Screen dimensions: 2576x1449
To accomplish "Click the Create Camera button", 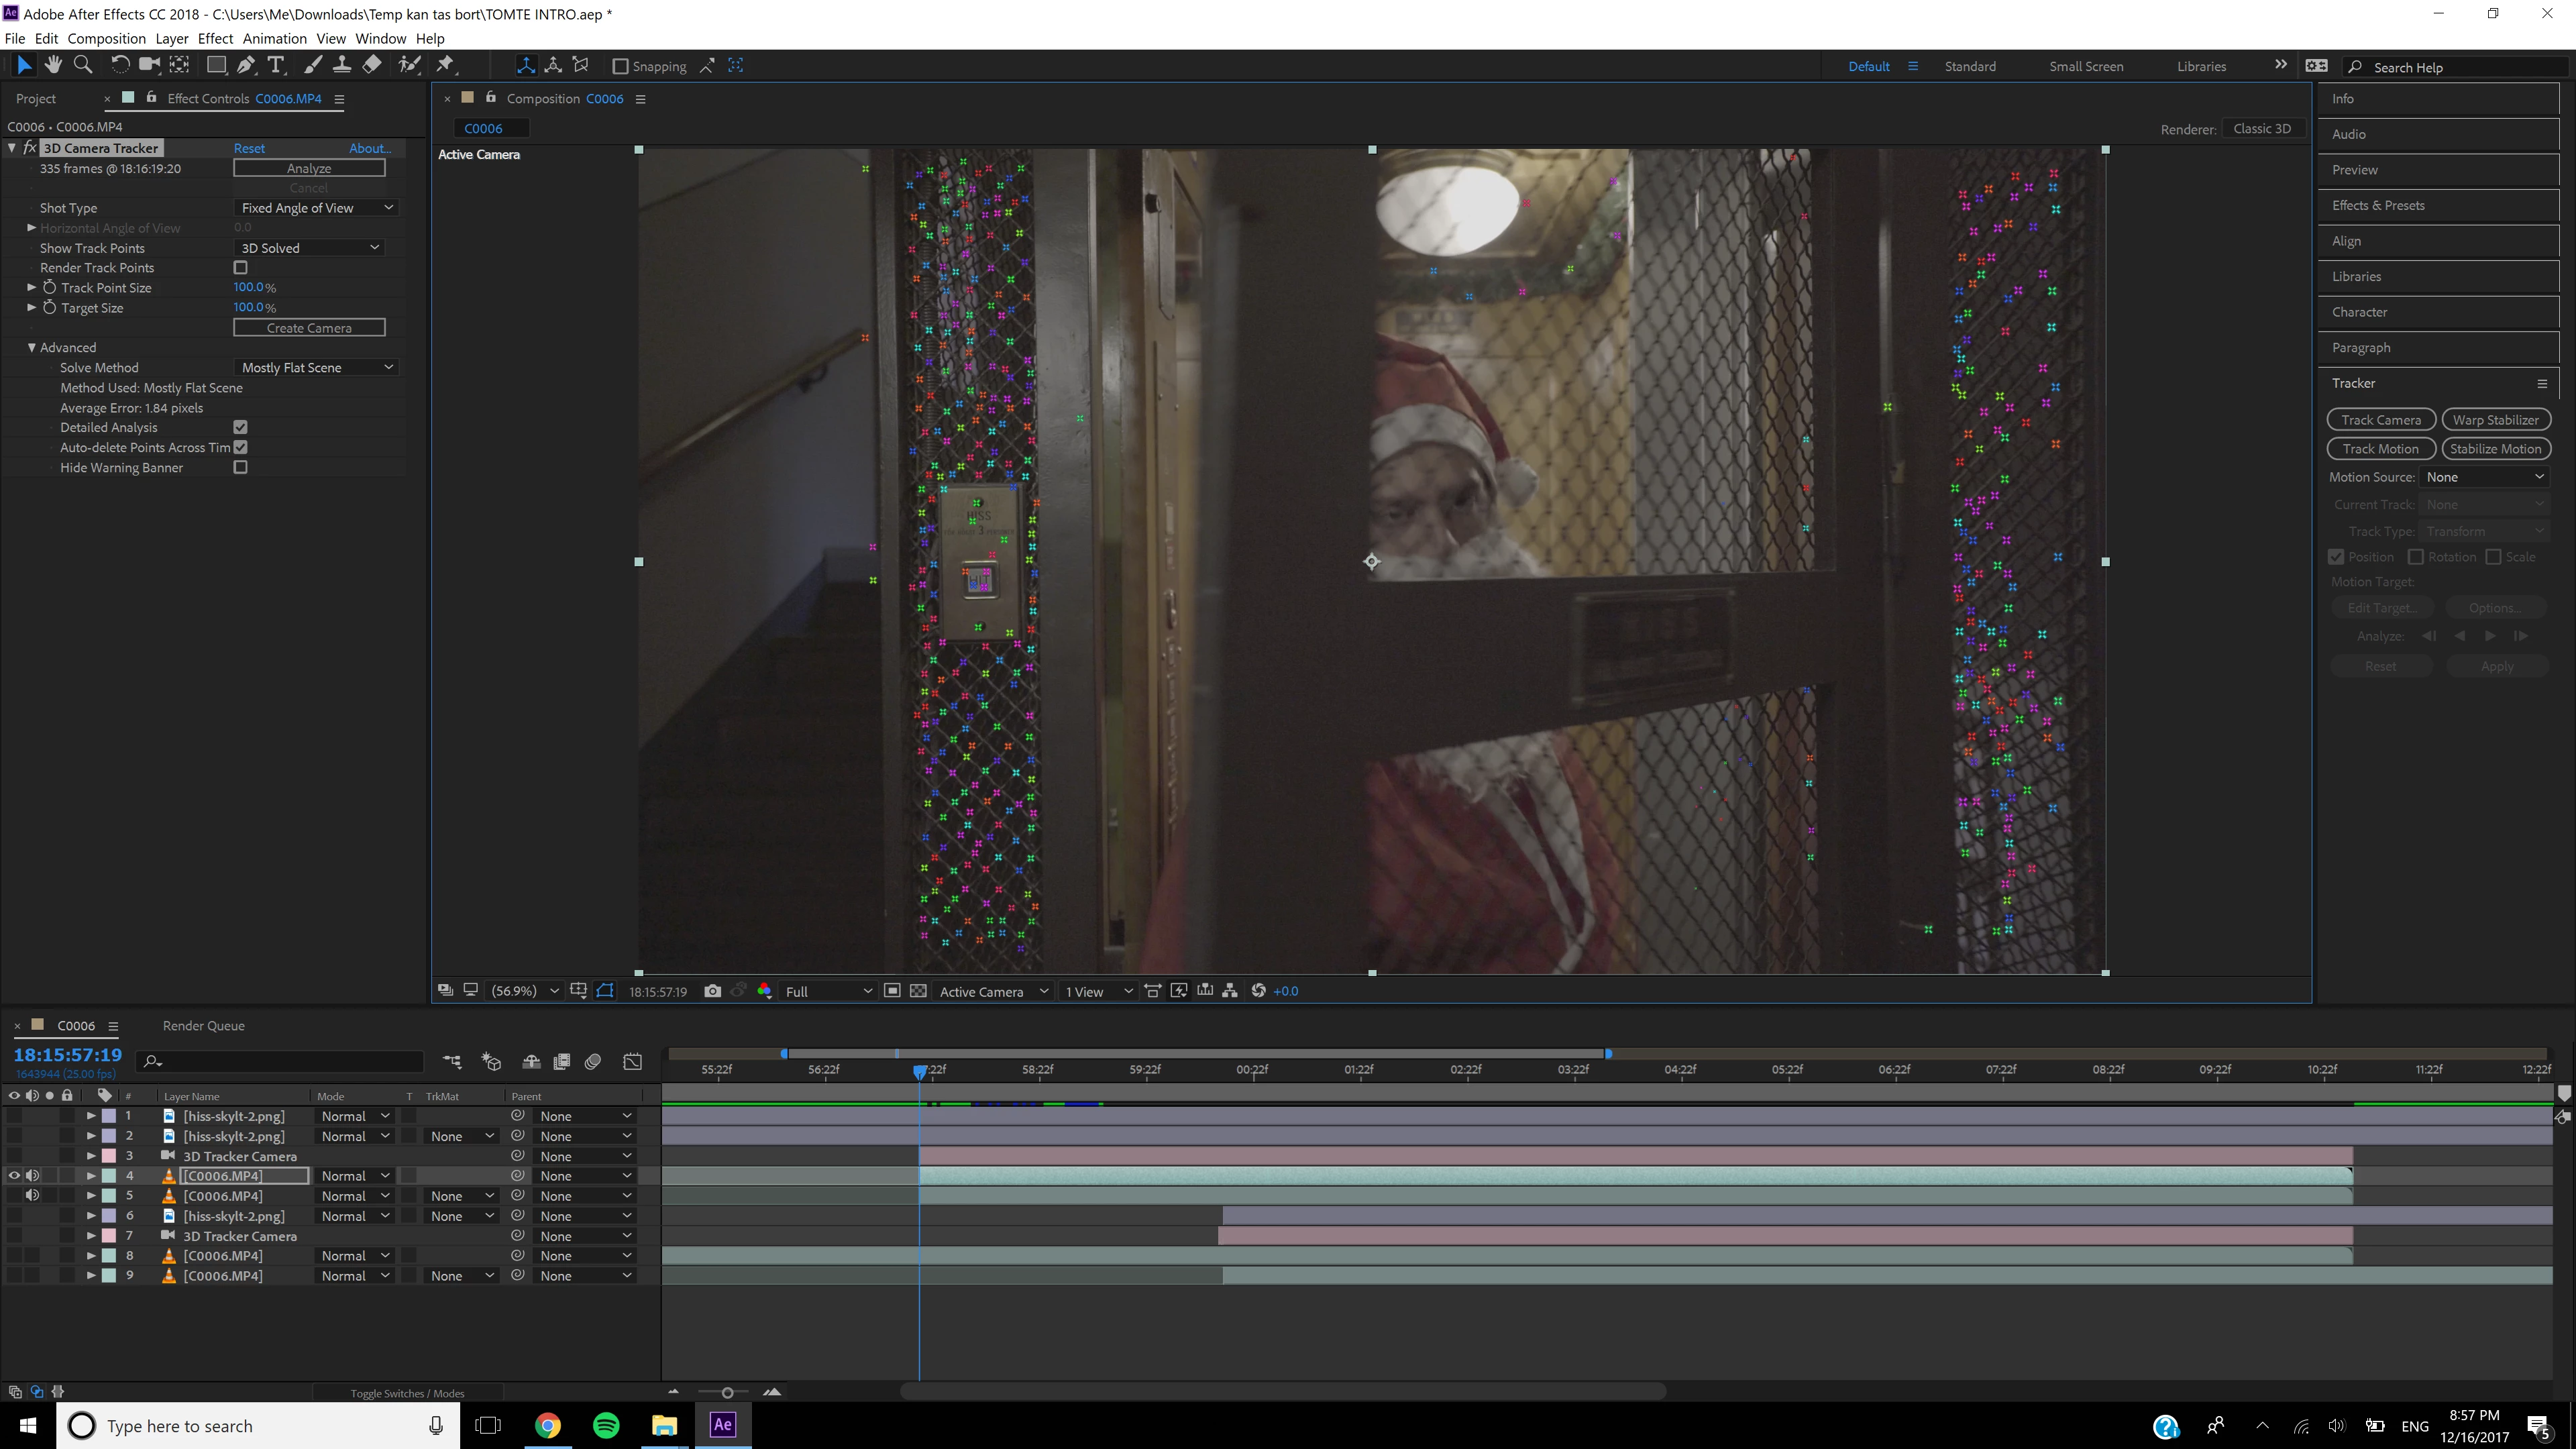I will (309, 328).
